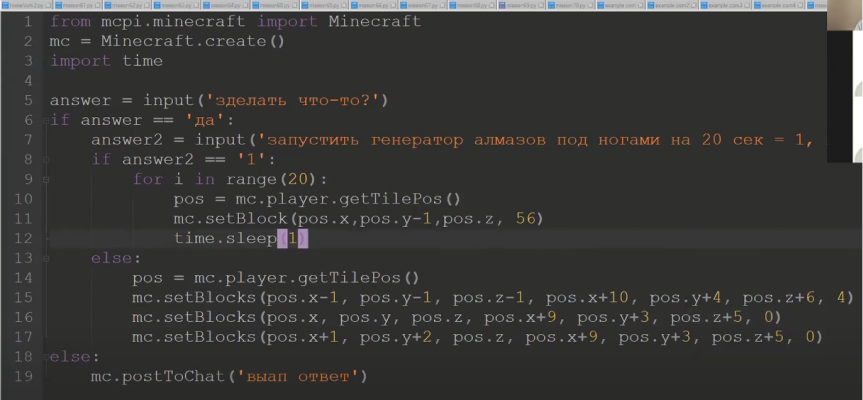Collapse the indented else block on line 13
This screenshot has height=400, width=863.
(x=44, y=258)
